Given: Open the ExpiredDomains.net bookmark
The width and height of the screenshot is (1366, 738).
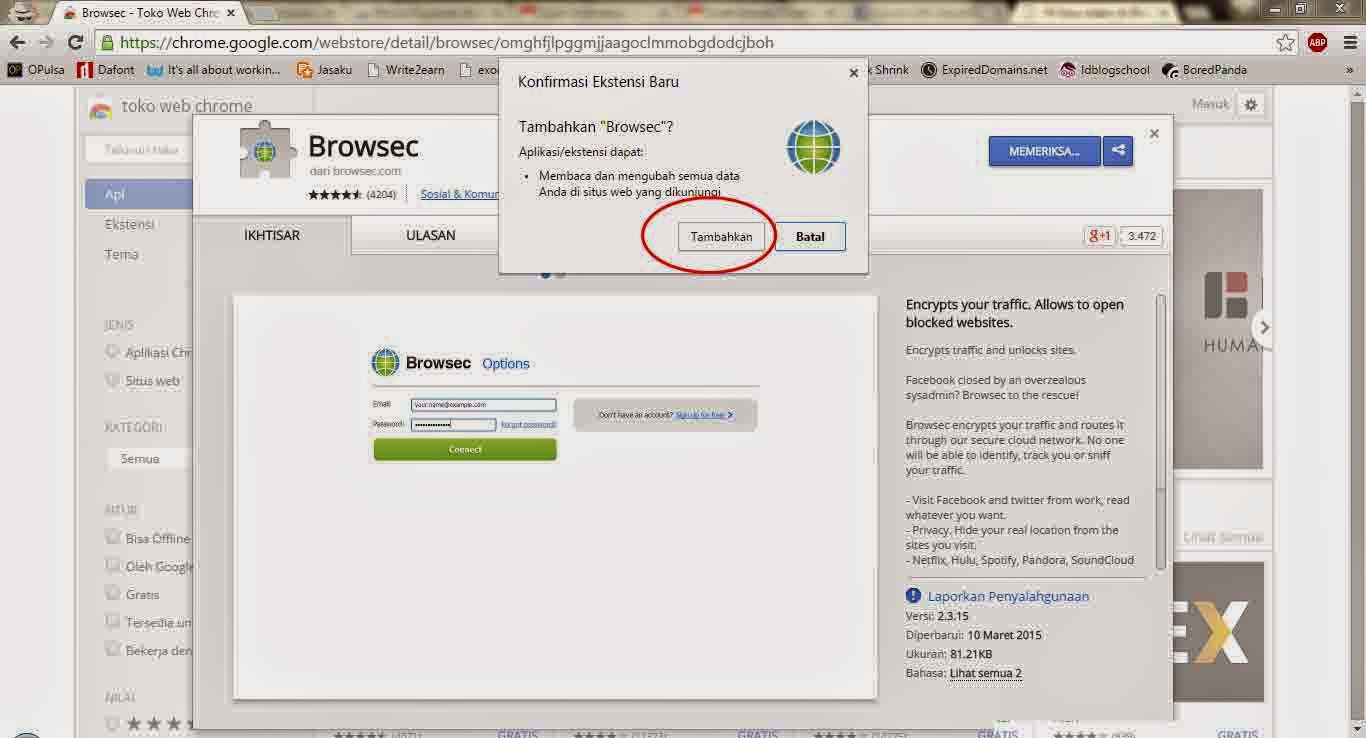Looking at the screenshot, I should (984, 70).
